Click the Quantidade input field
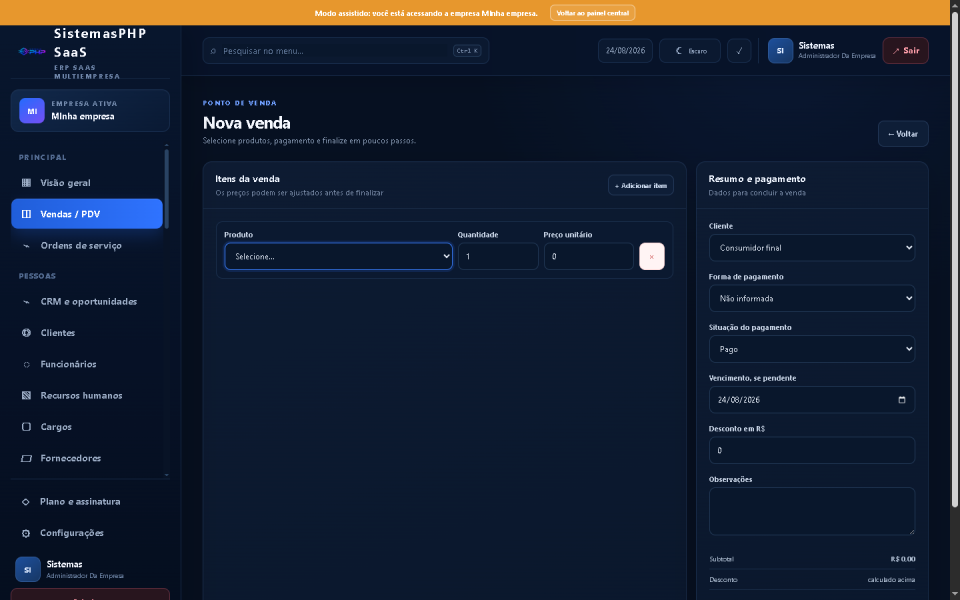960x600 pixels. (498, 257)
